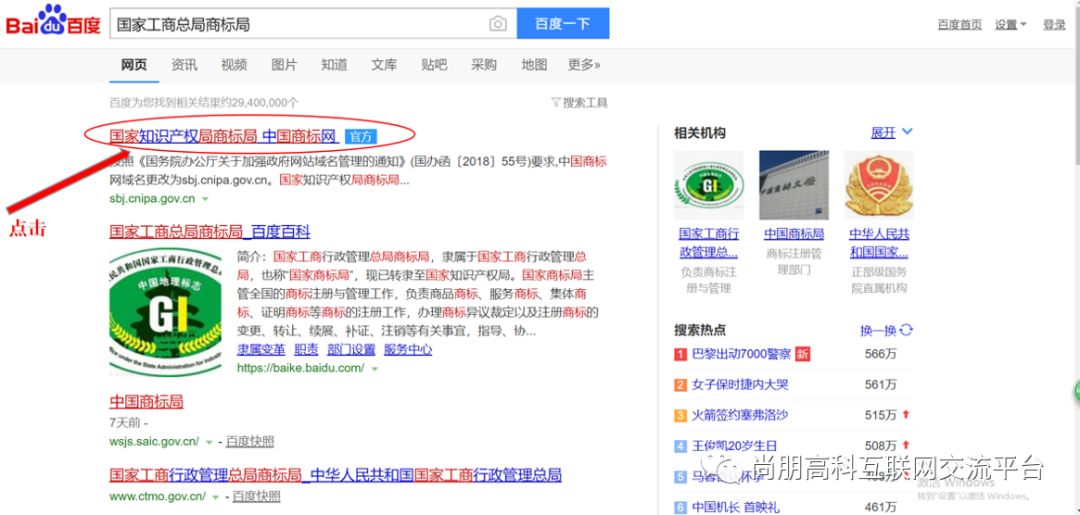Switch to the 贴吧 tab
Image resolution: width=1080 pixels, height=515 pixels.
coord(434,65)
